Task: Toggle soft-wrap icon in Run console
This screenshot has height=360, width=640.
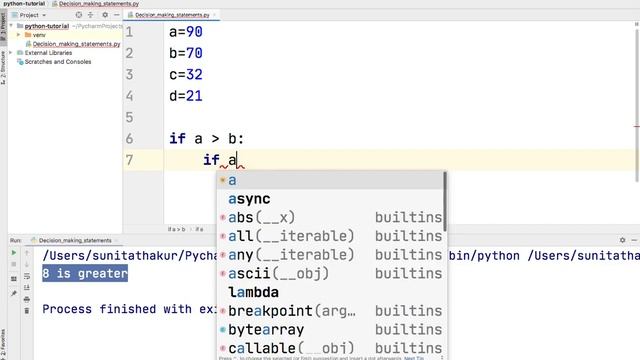Action: click(x=27, y=276)
